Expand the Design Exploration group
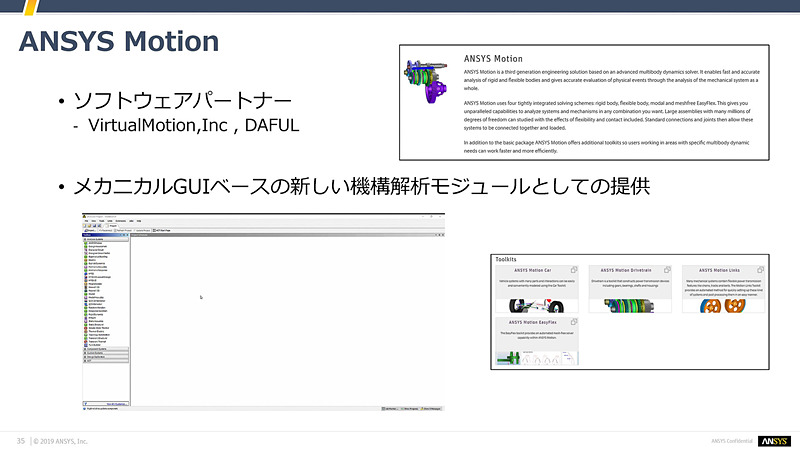The image size is (800, 450). [85, 357]
